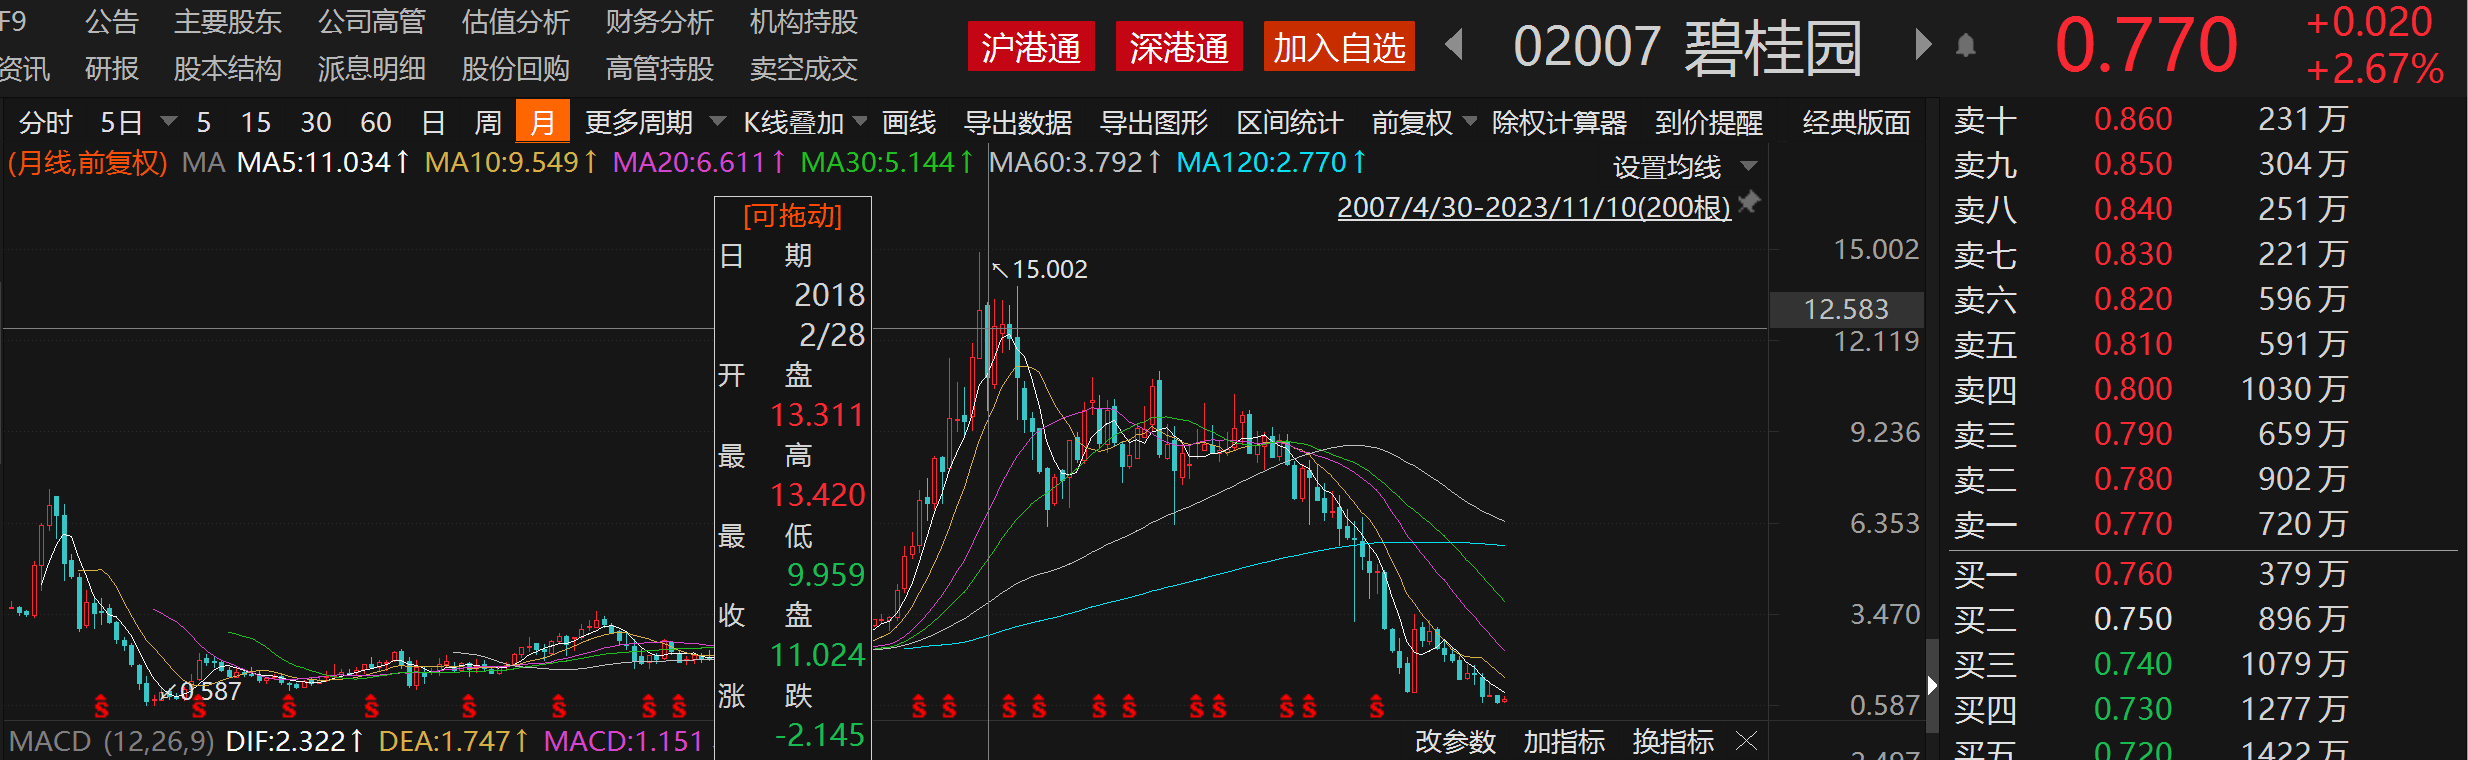The height and width of the screenshot is (760, 2468).
Task: Click 深港通 red button
Action: [1179, 47]
